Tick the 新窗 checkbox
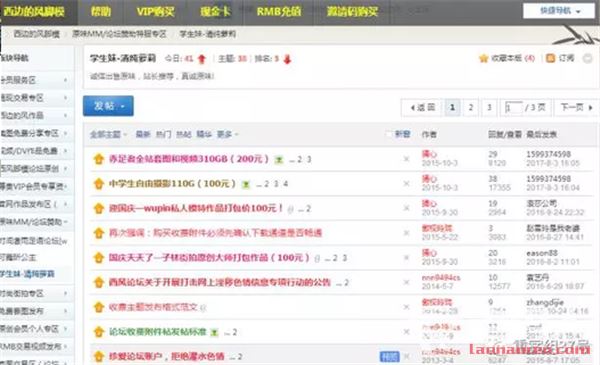600x365 pixels. click(389, 134)
